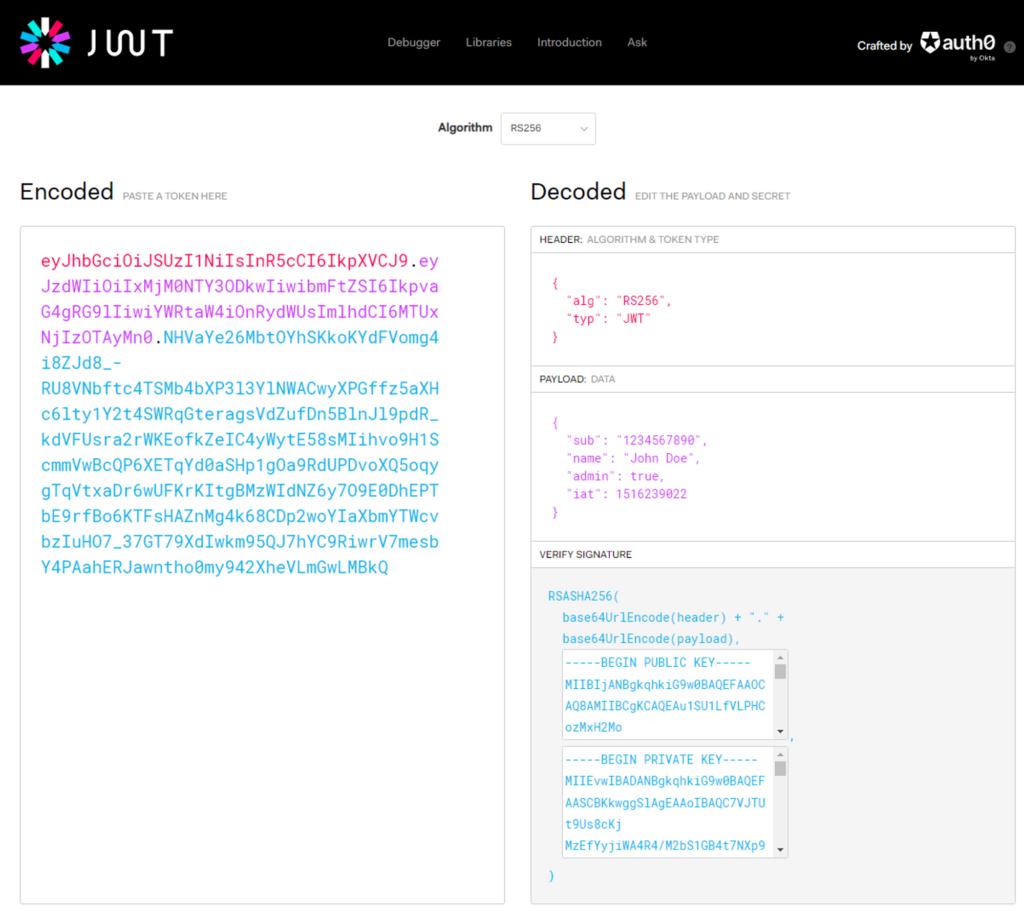The image size is (1024, 911).
Task: Click the public key scrollbar thumb
Action: [781, 672]
